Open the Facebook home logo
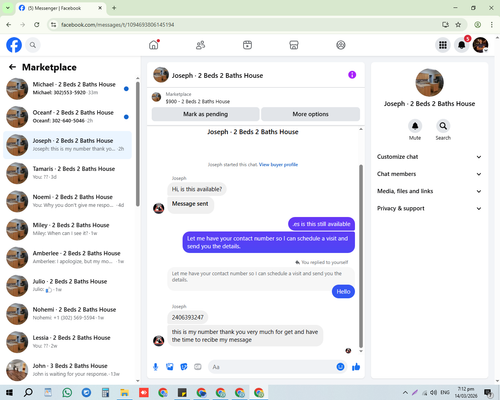Viewport: 500px width, 400px height. point(14,45)
